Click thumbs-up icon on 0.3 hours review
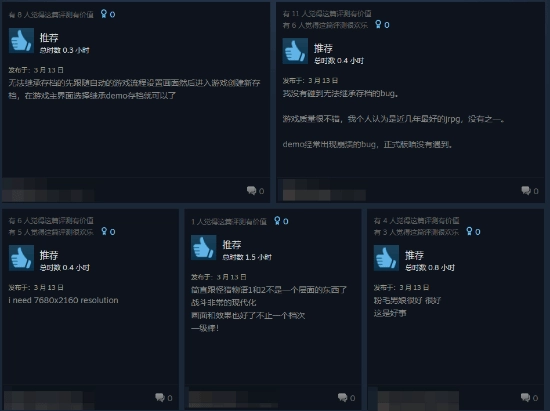The width and height of the screenshot is (550, 411). point(21,41)
